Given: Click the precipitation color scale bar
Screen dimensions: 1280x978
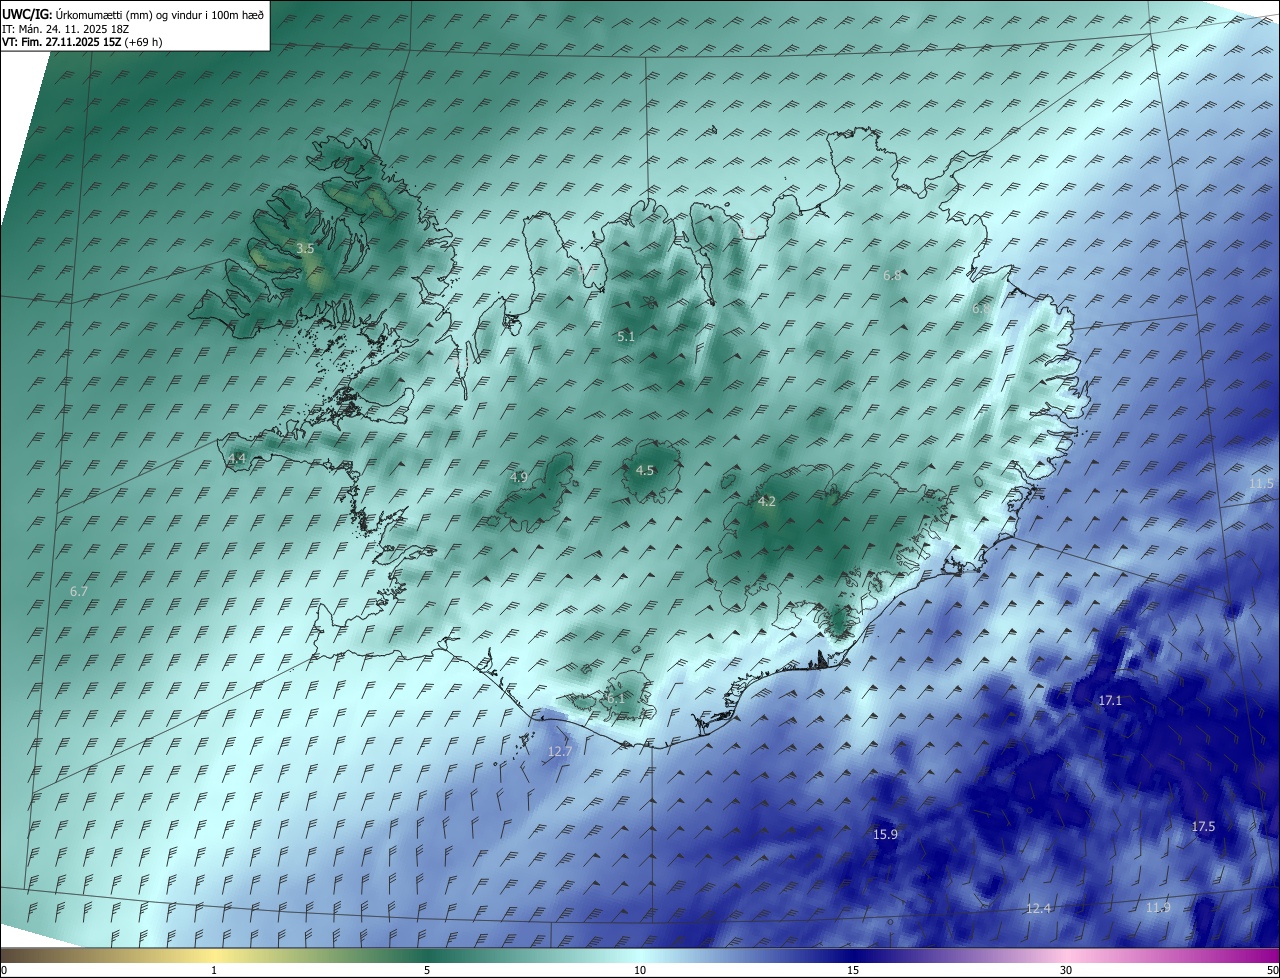Looking at the screenshot, I should point(640,955).
